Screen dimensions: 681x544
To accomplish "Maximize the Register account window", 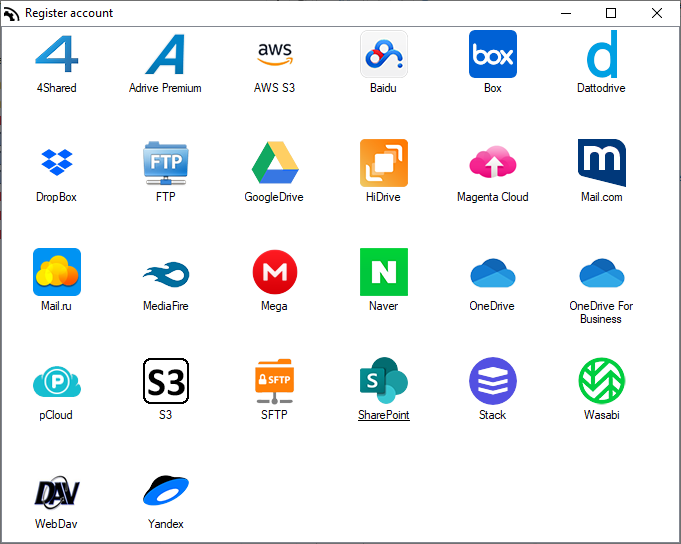I will 611,13.
